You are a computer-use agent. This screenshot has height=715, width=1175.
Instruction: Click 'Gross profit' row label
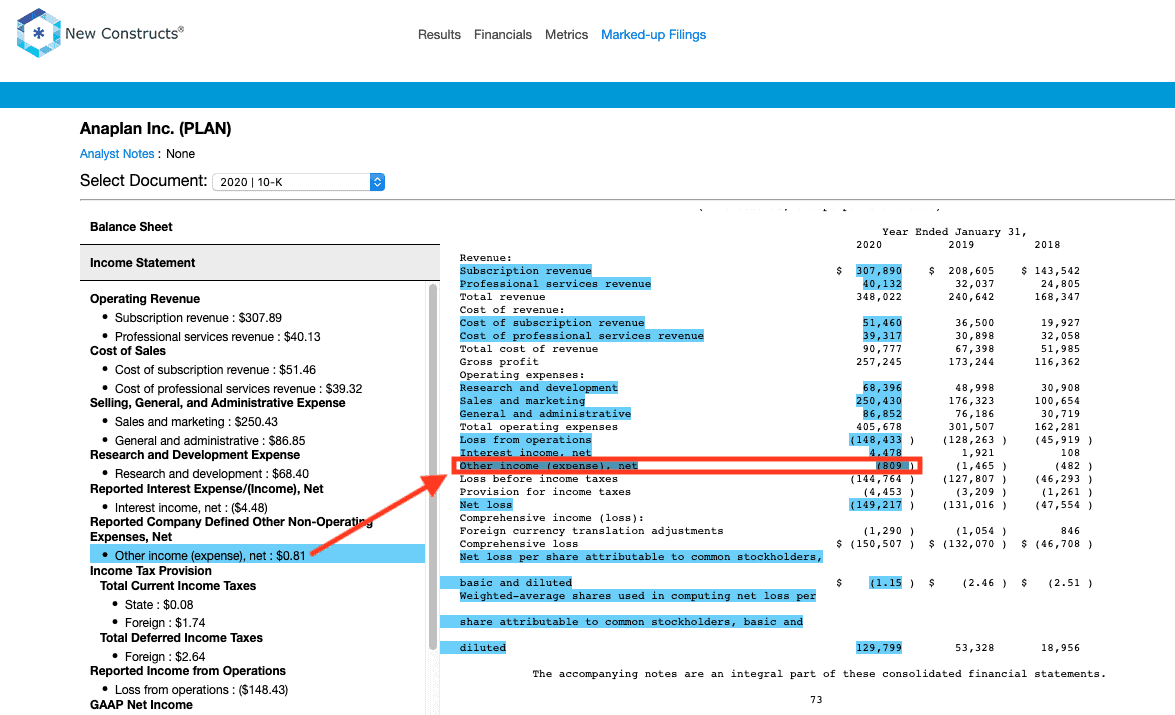(x=499, y=362)
